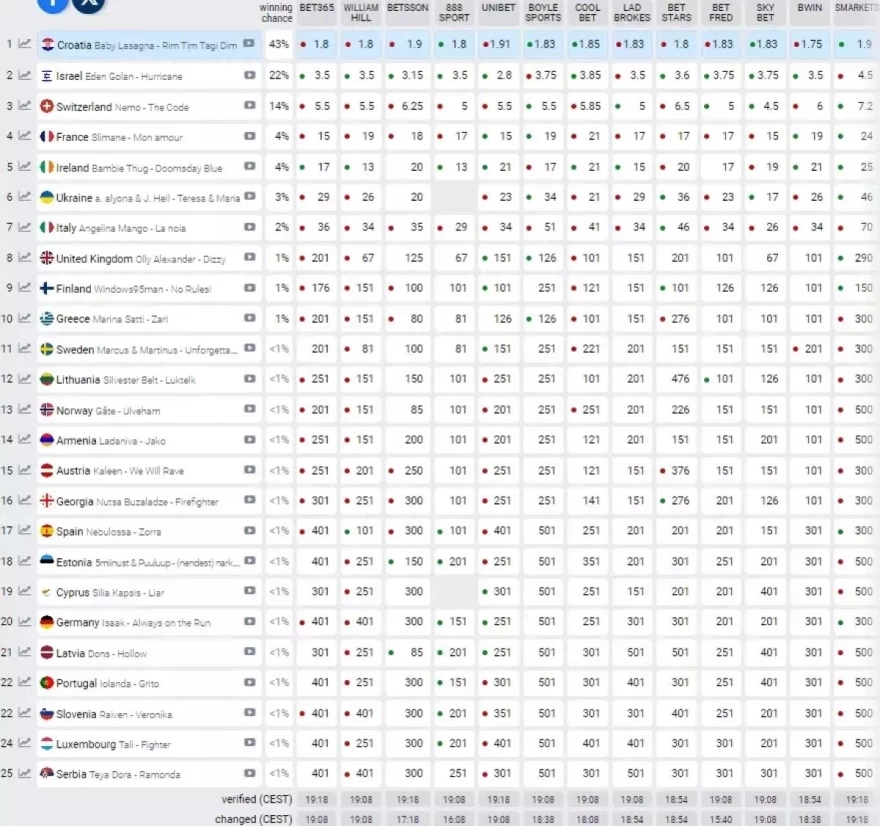Play the video icon for Serbia's Ramonda
880x826 pixels.
(x=249, y=774)
